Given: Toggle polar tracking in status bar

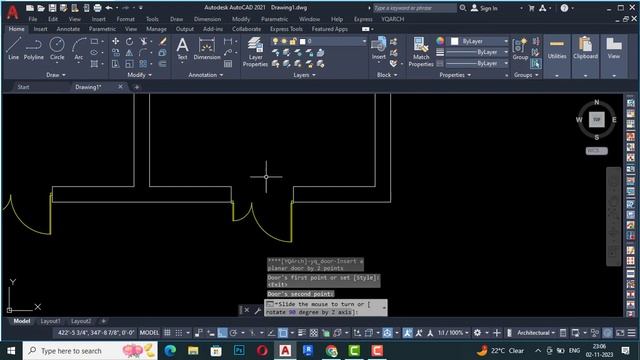Looking at the screenshot, I should (x=233, y=333).
